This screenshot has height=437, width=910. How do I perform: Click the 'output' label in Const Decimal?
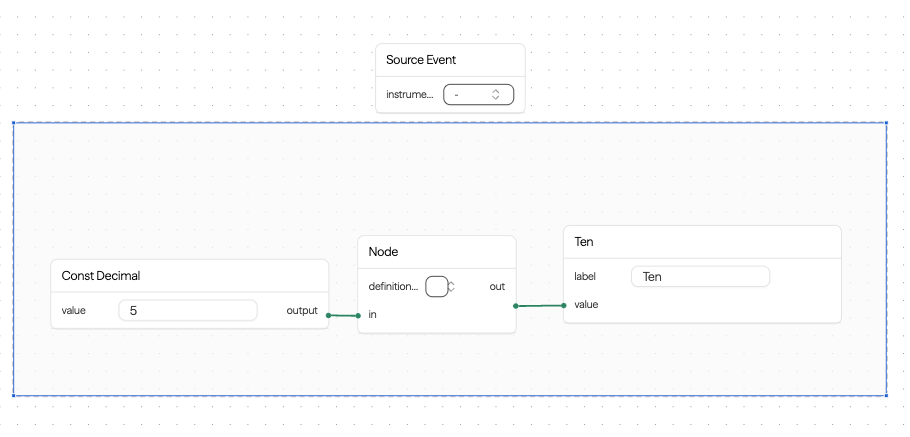(x=302, y=310)
